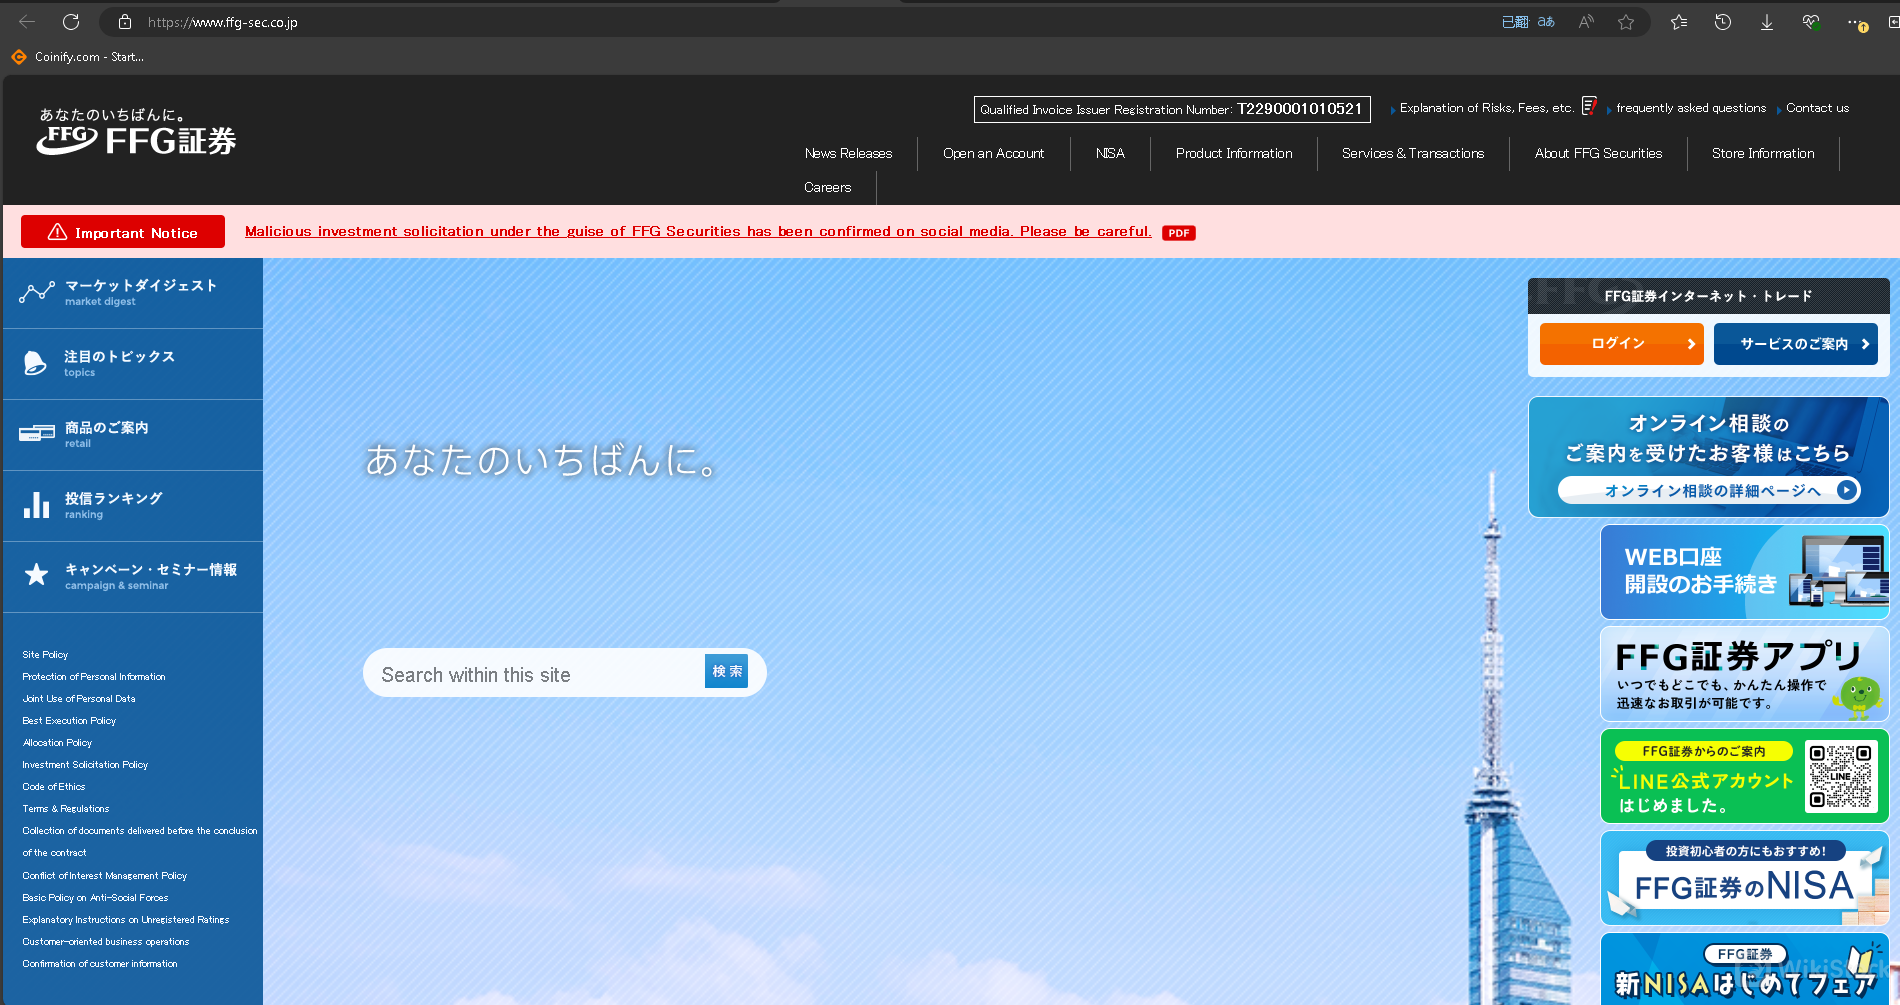
Task: Open online consultation details page banner
Action: (x=1708, y=457)
